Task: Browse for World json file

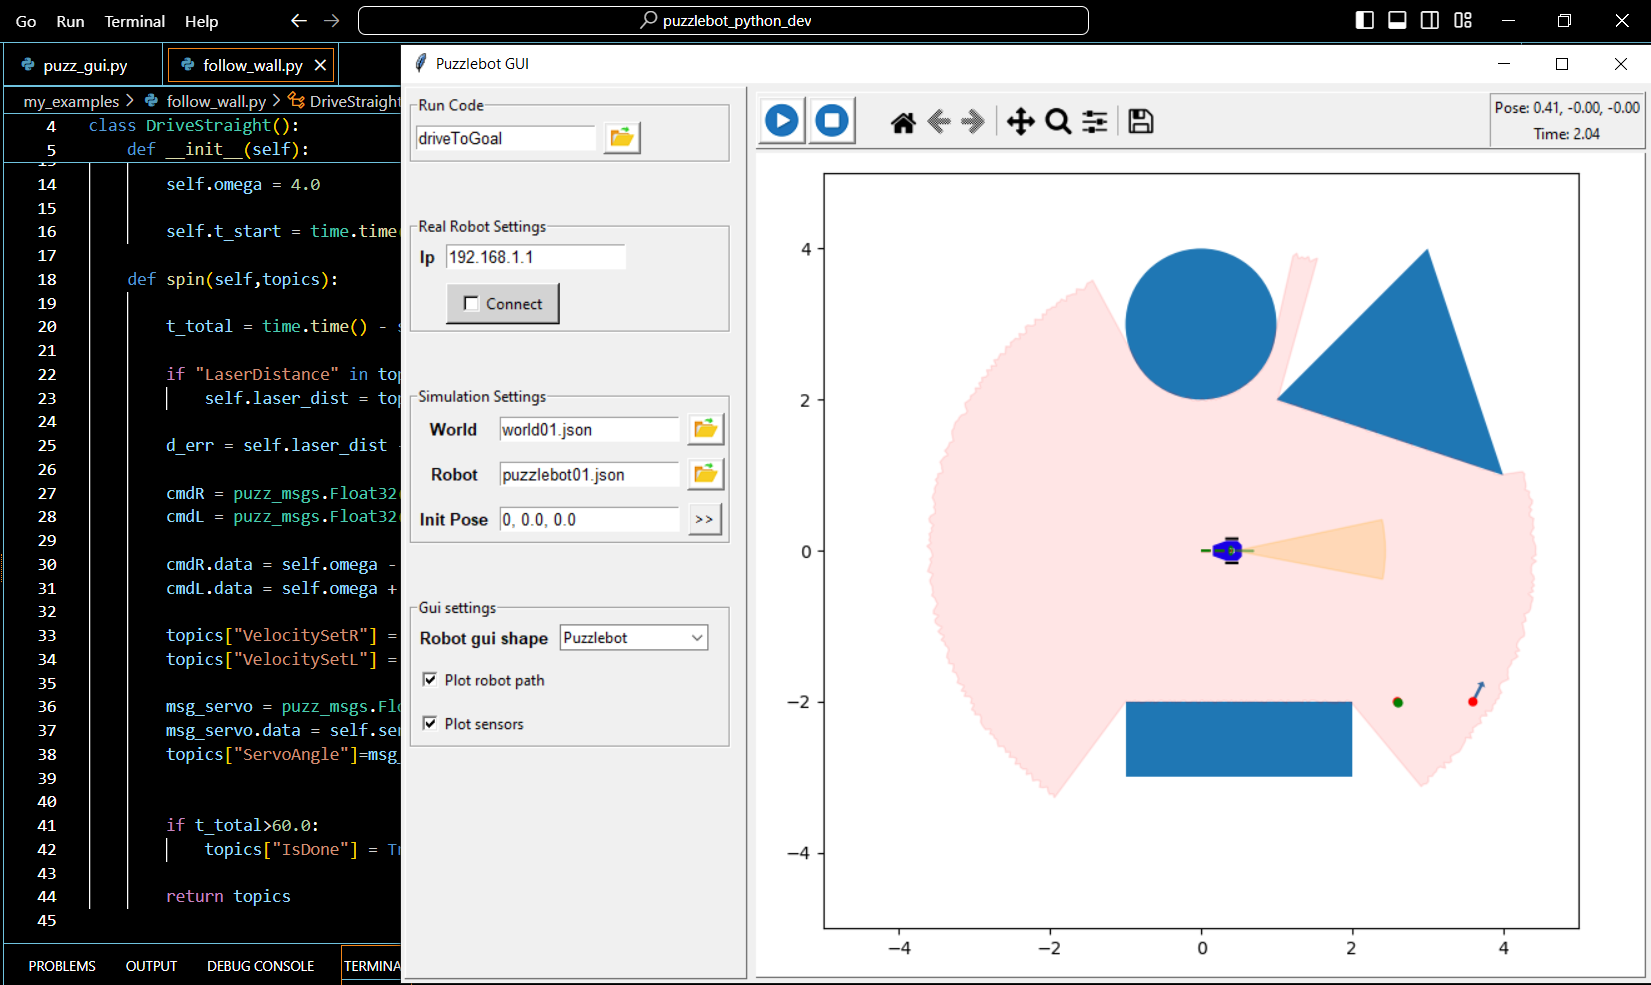Action: click(x=706, y=429)
